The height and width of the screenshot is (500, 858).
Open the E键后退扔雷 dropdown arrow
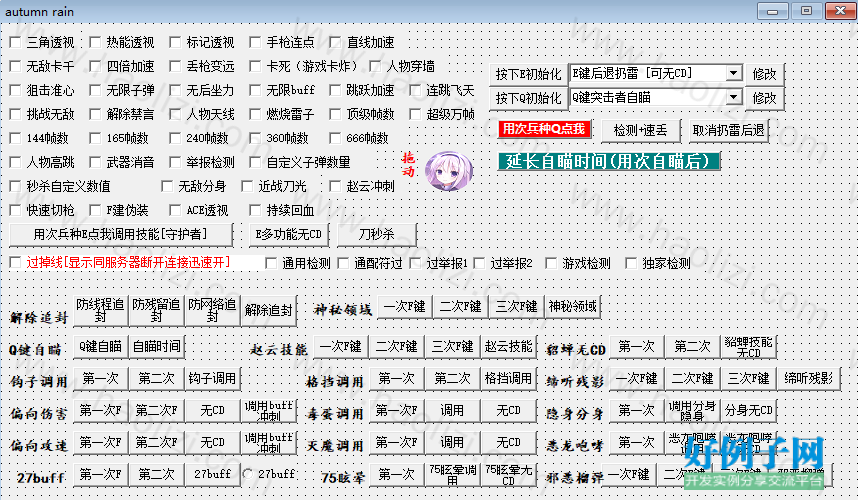(x=734, y=73)
